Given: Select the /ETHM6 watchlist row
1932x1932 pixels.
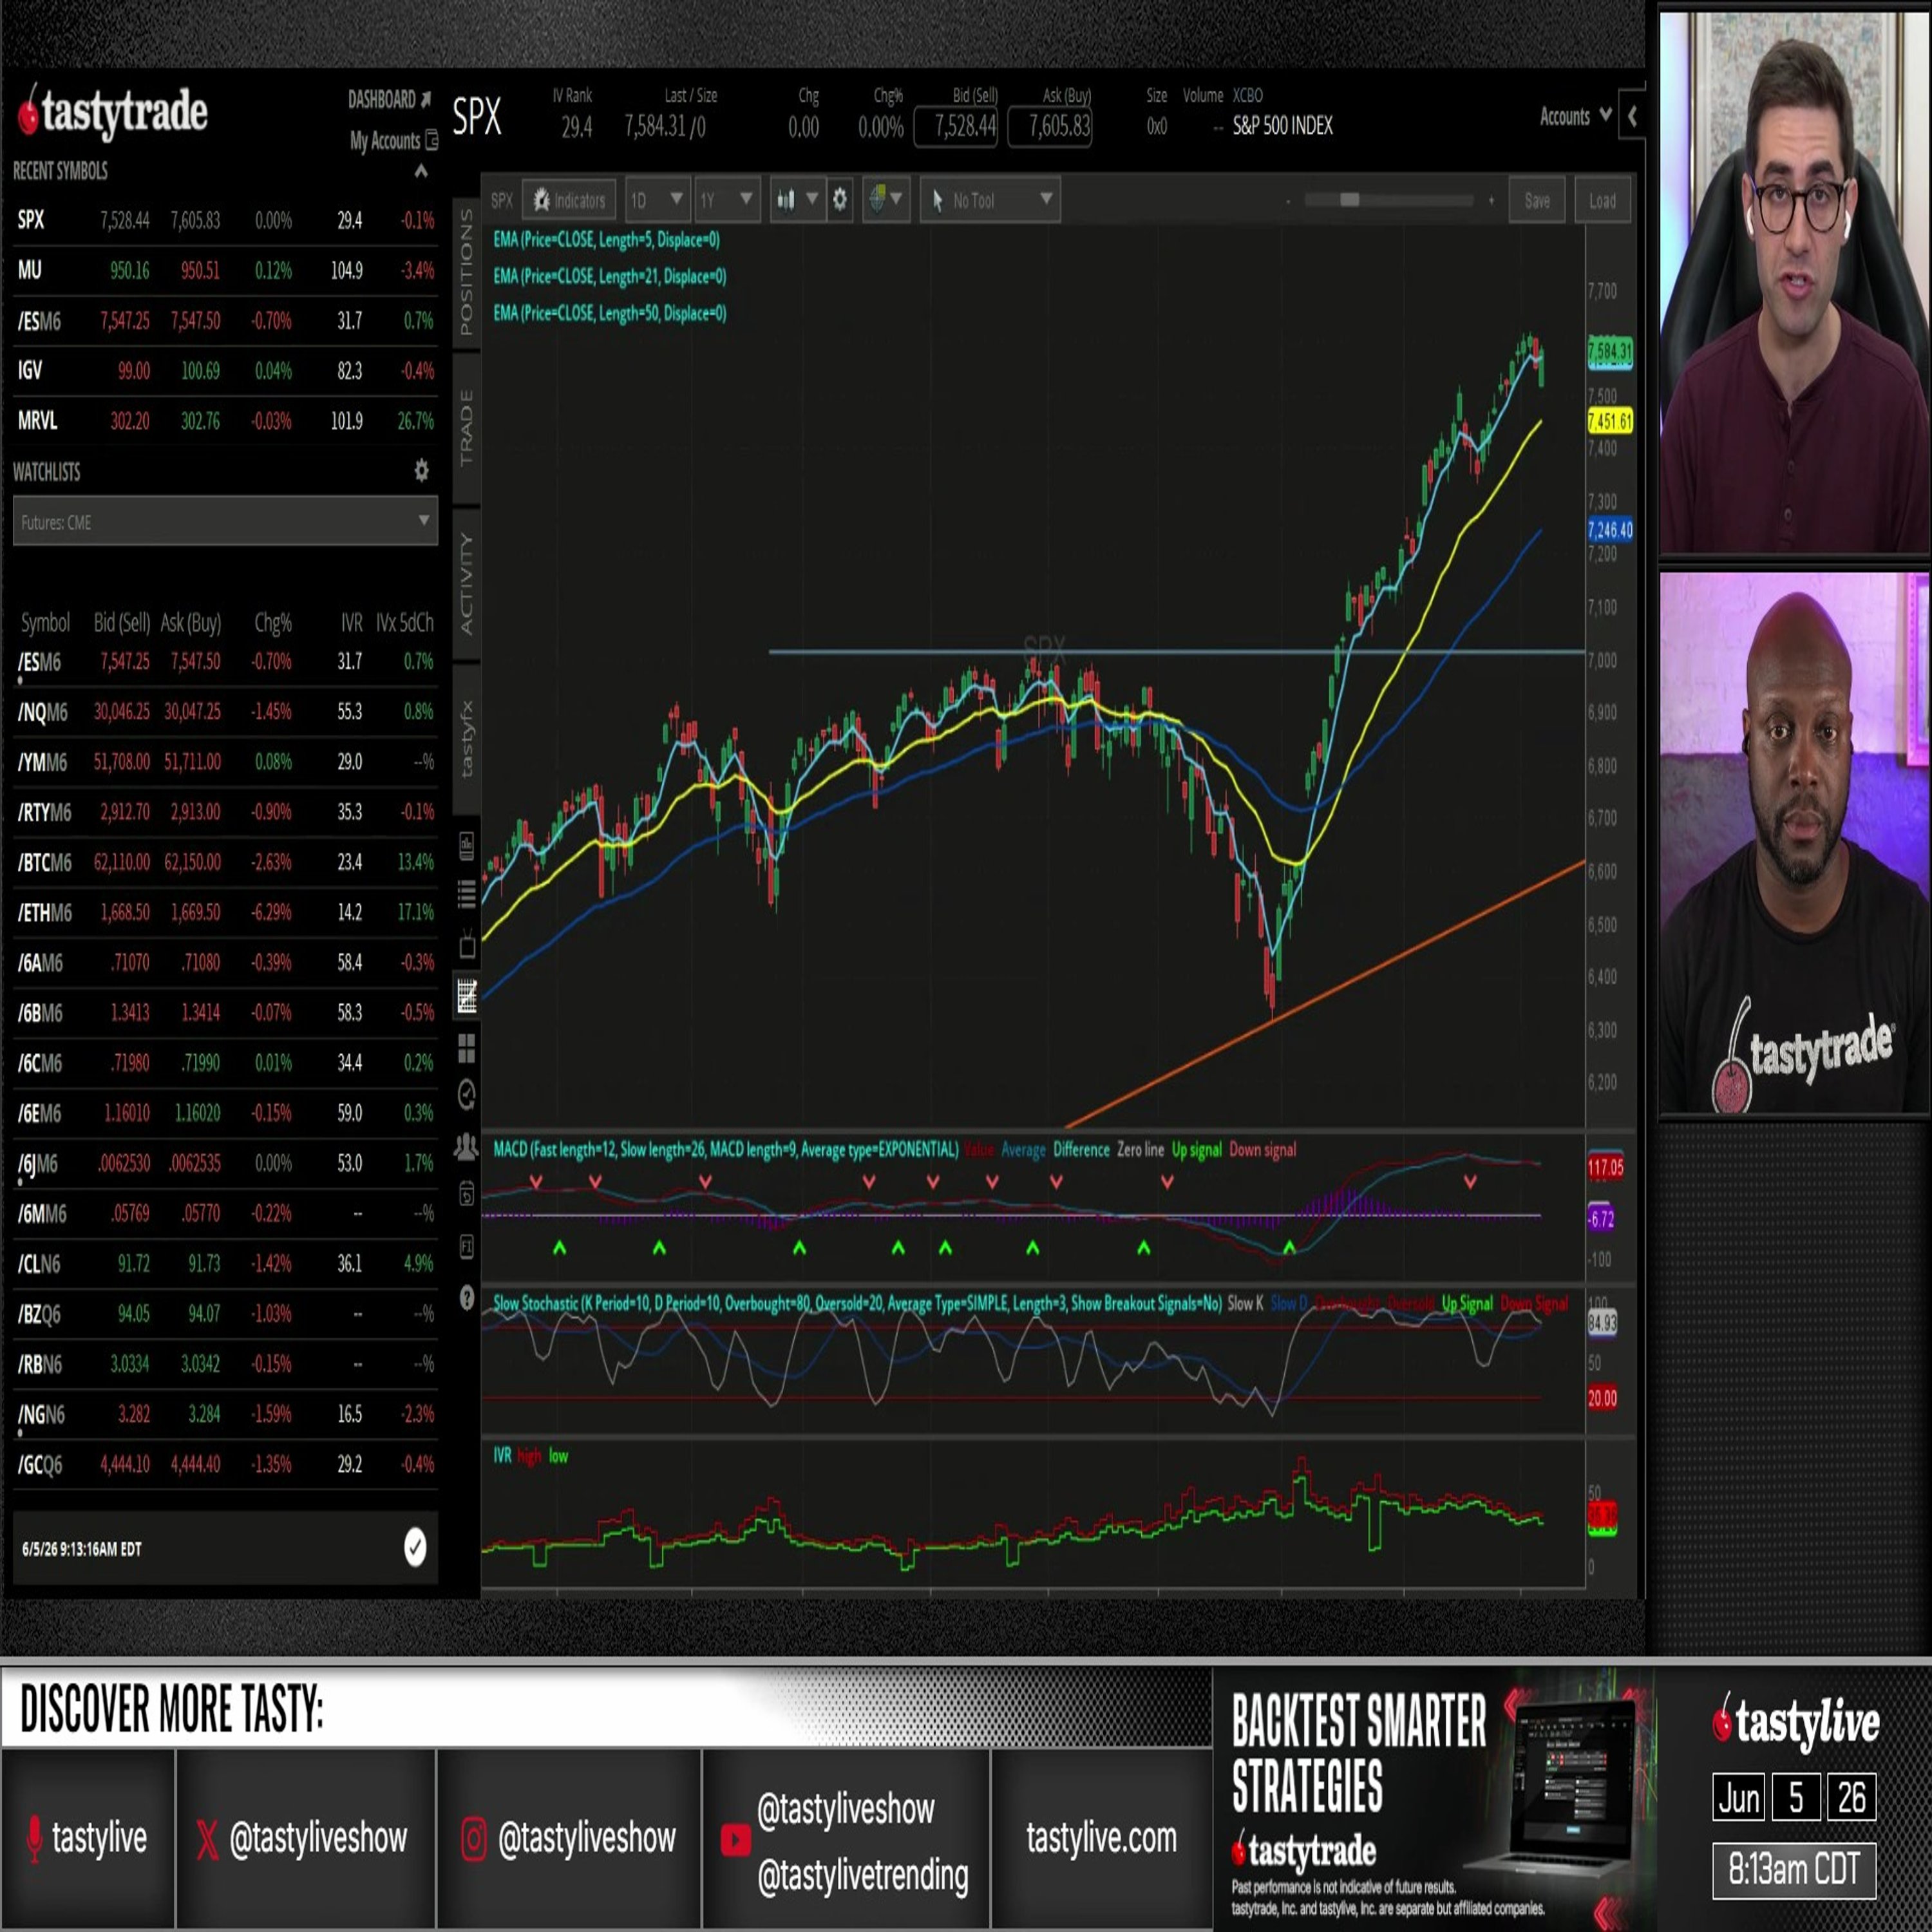Looking at the screenshot, I should click(x=225, y=912).
